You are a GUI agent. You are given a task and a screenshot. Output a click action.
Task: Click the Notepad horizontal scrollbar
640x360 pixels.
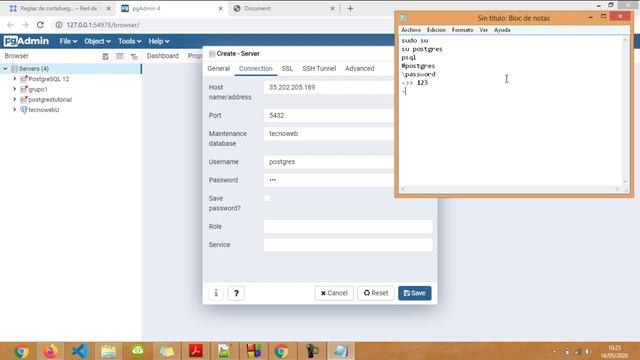tap(510, 189)
